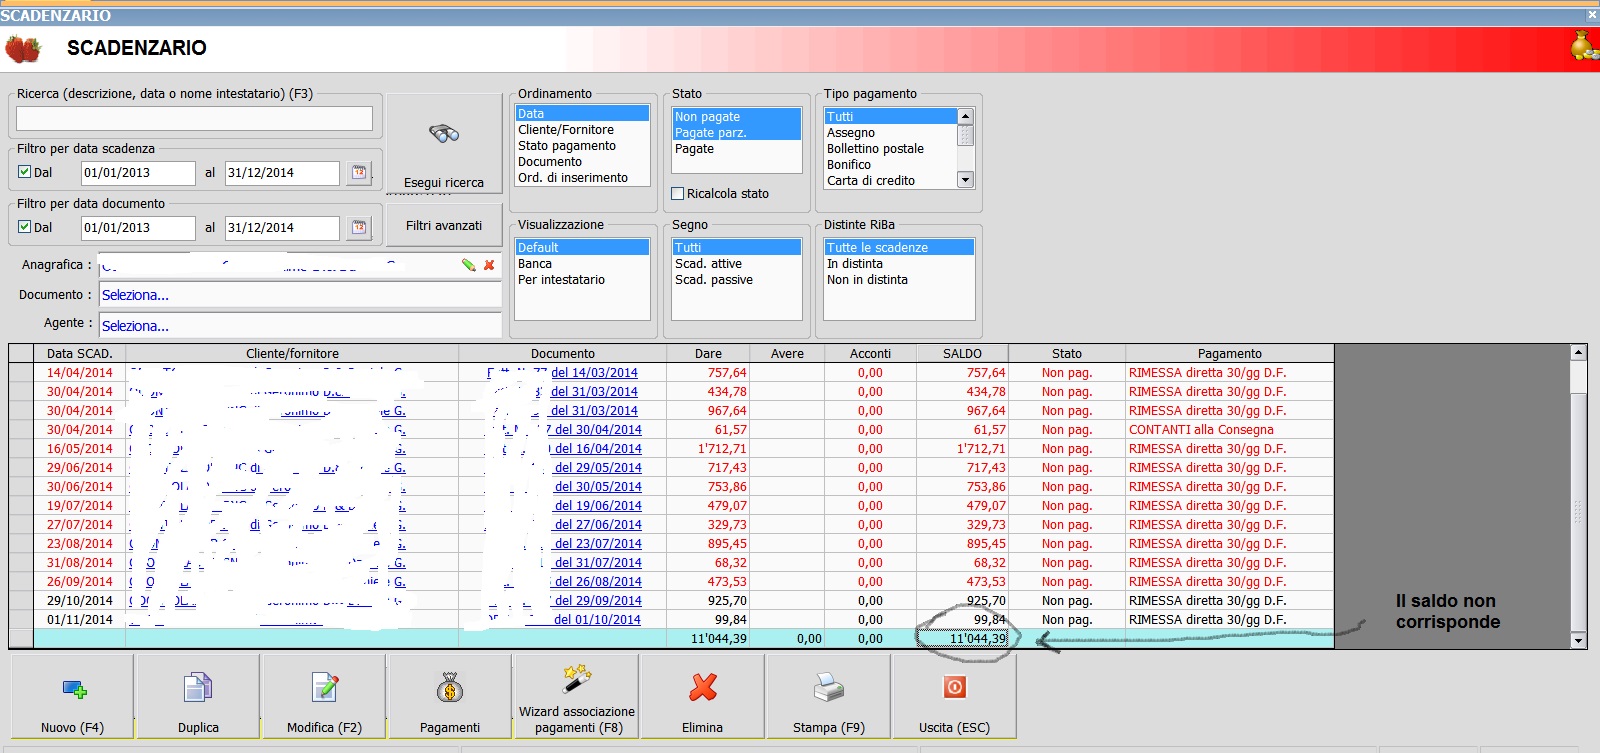
Task: Clear Anagrafica field with red X icon
Action: coord(489,265)
